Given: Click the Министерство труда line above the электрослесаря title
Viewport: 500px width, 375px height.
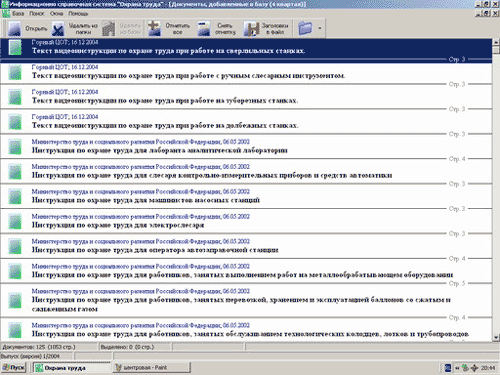Looking at the screenshot, I should tap(141, 217).
